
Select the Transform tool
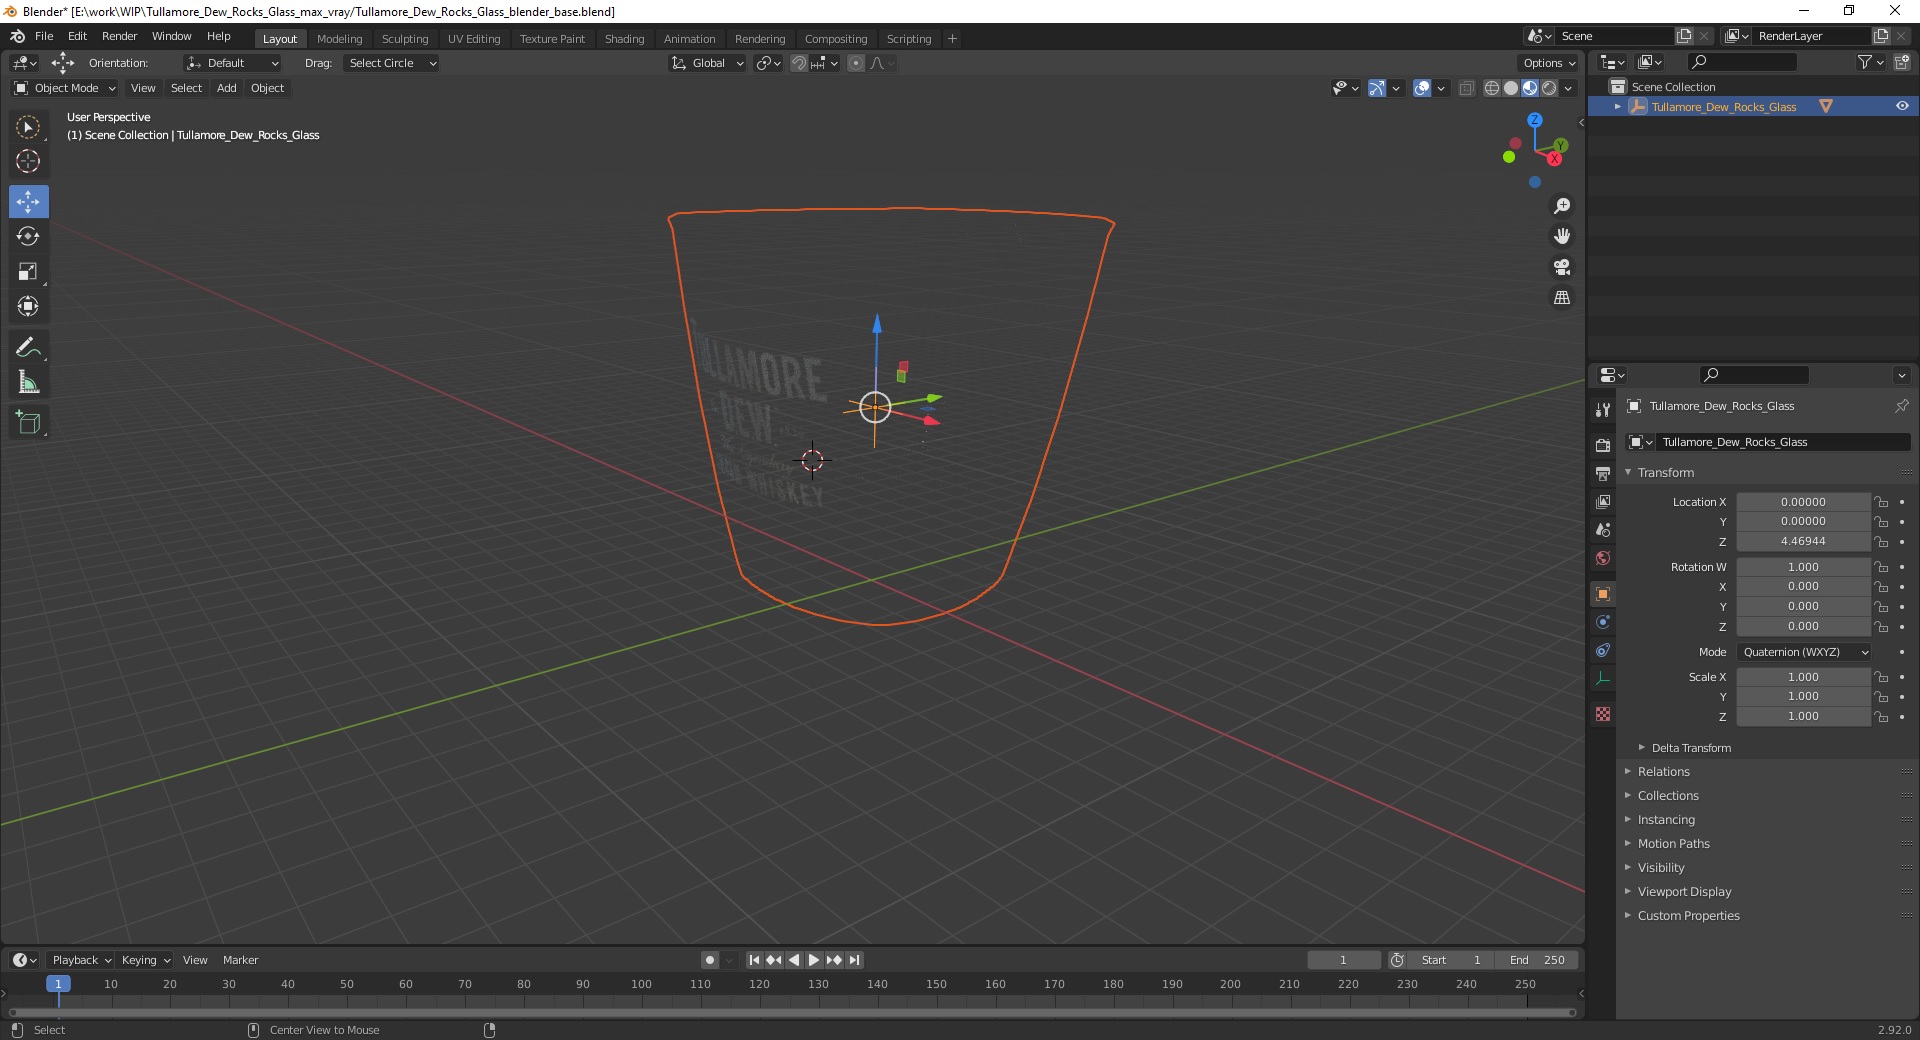click(x=28, y=306)
